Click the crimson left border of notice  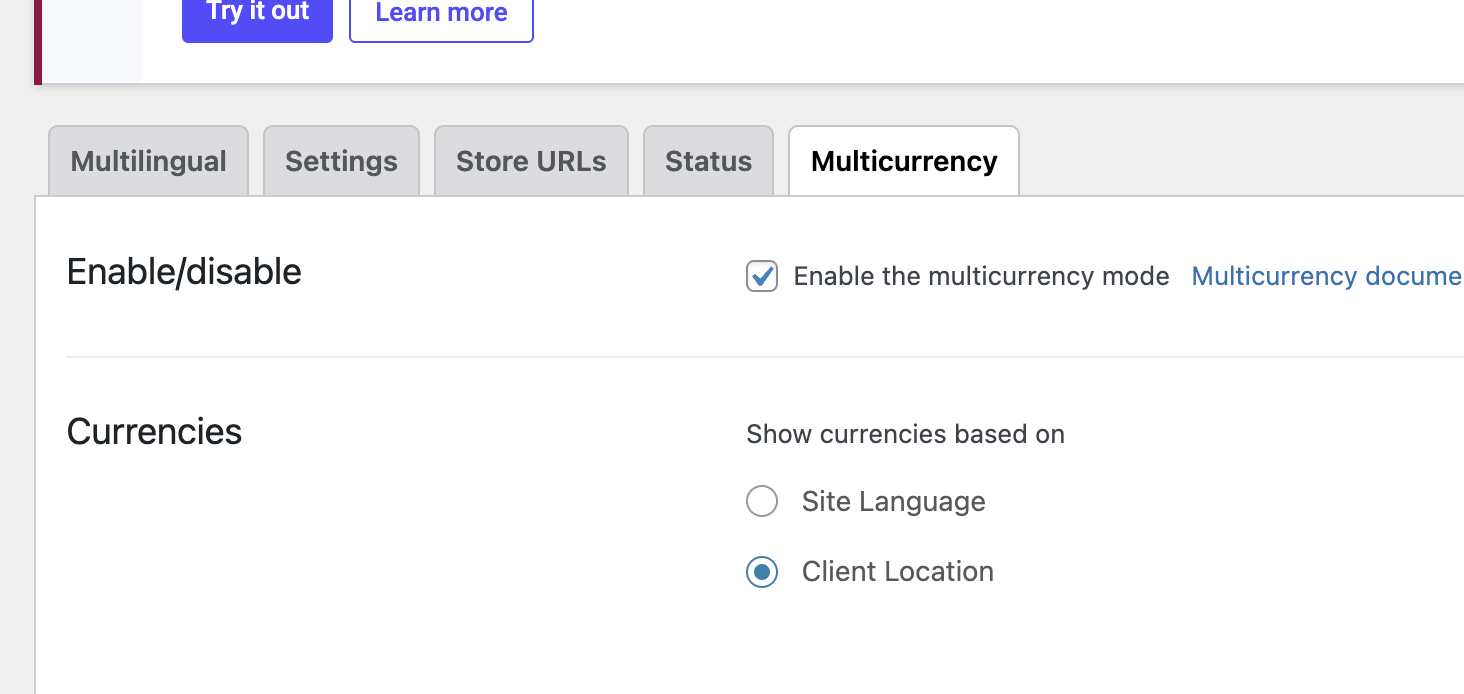click(38, 40)
